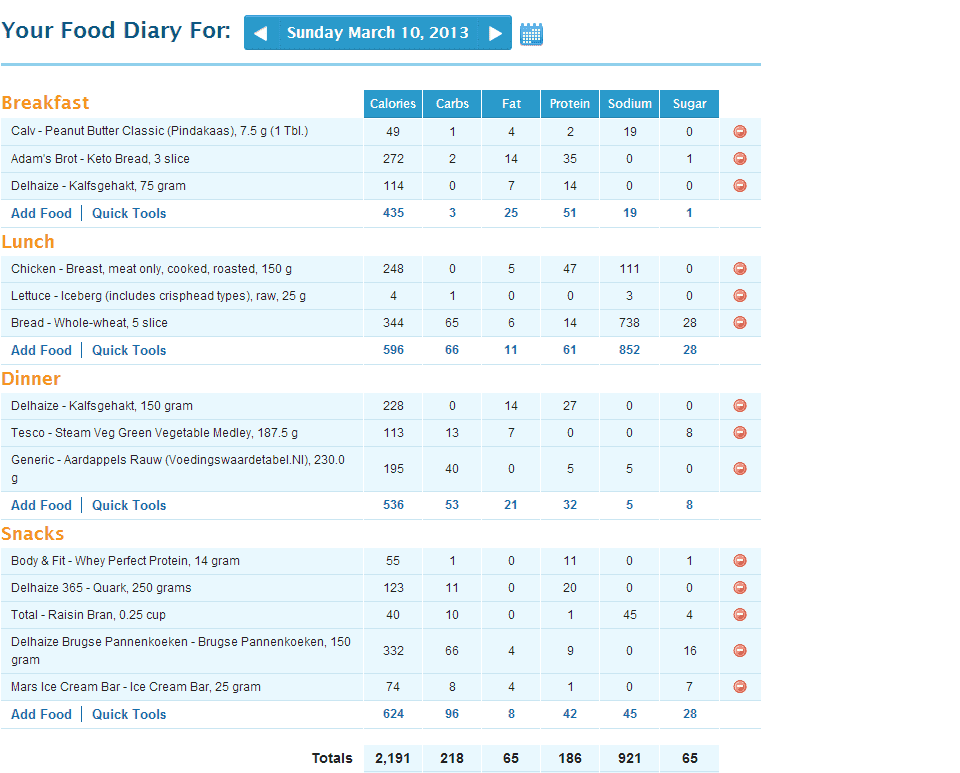Click the Calories column header

393,104
